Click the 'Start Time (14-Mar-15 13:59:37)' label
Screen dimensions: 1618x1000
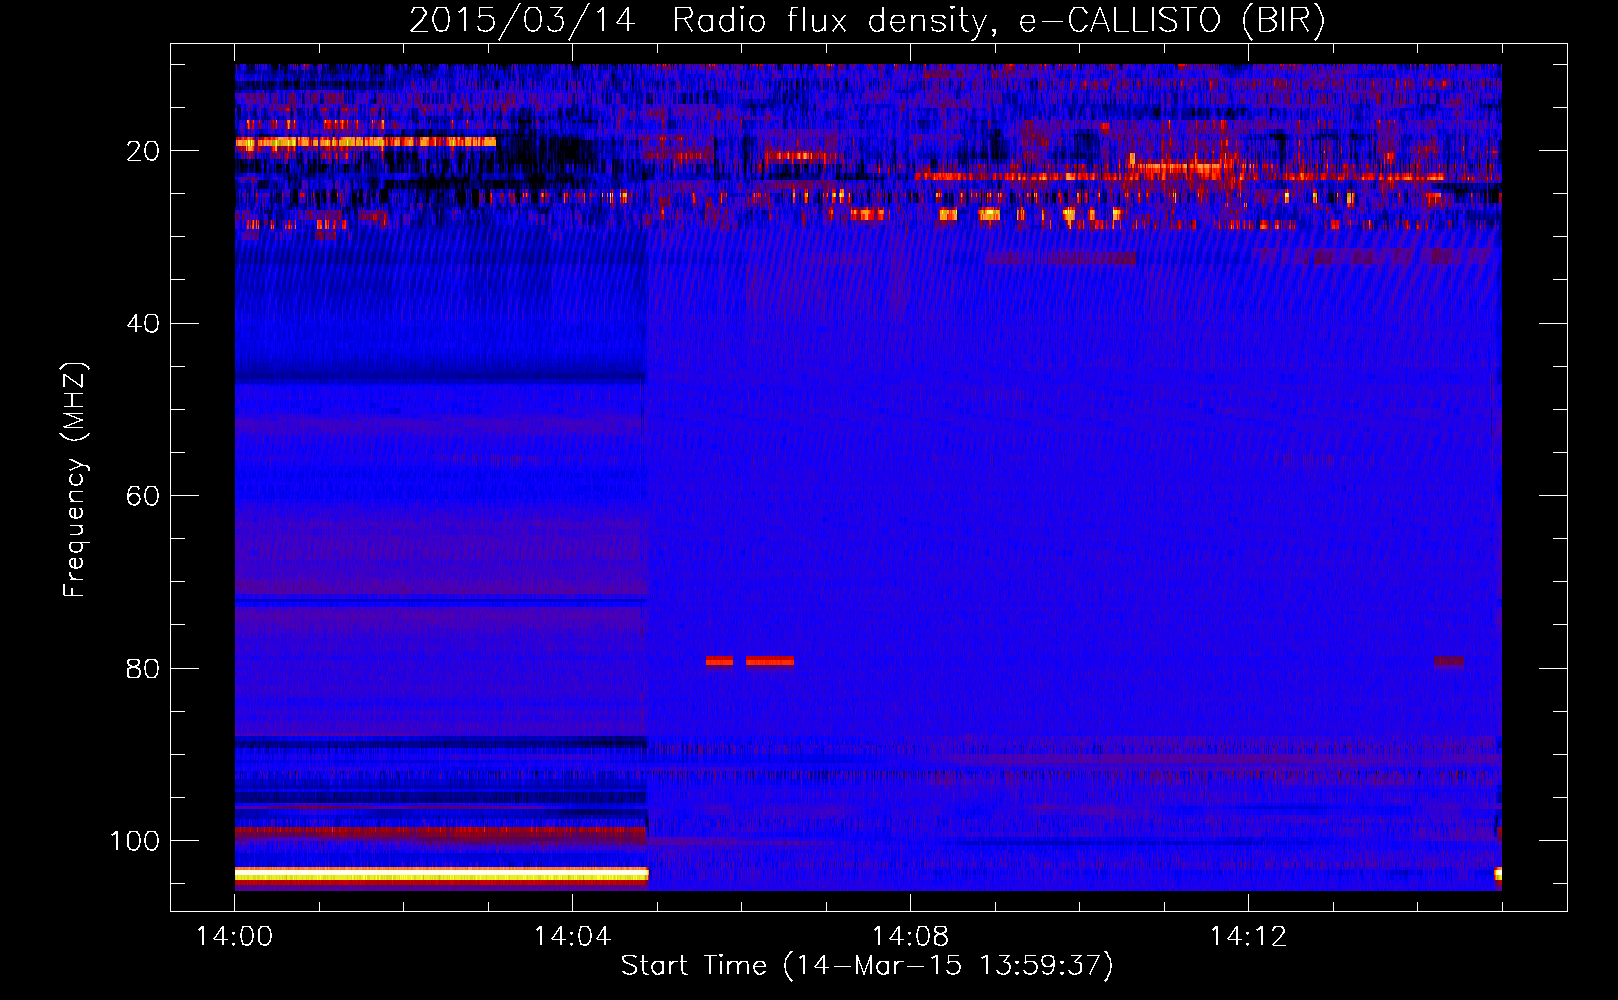[867, 966]
